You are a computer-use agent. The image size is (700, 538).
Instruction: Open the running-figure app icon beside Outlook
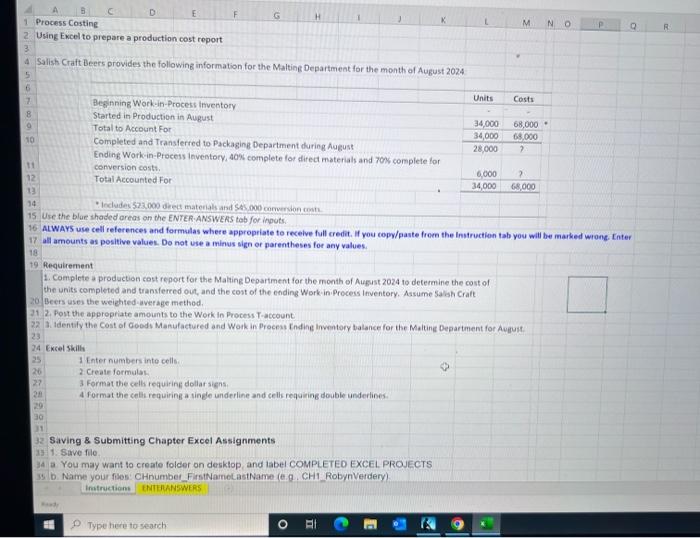click(x=428, y=524)
